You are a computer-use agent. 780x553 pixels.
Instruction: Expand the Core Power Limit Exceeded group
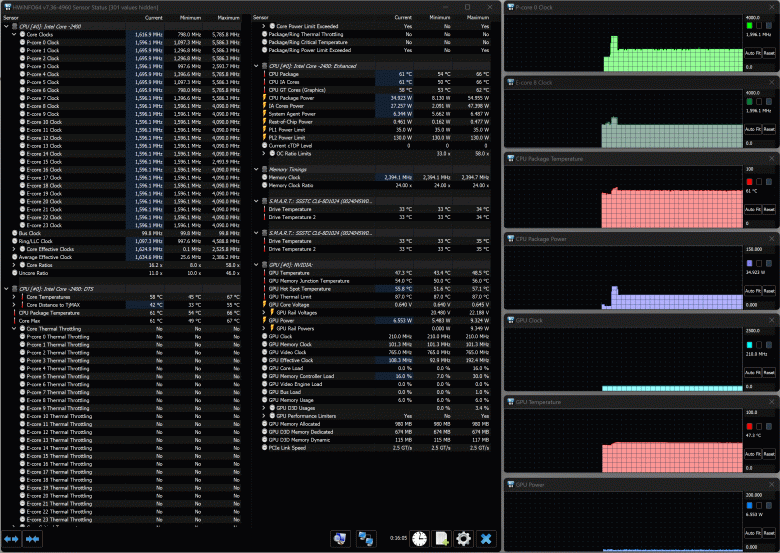(264, 26)
